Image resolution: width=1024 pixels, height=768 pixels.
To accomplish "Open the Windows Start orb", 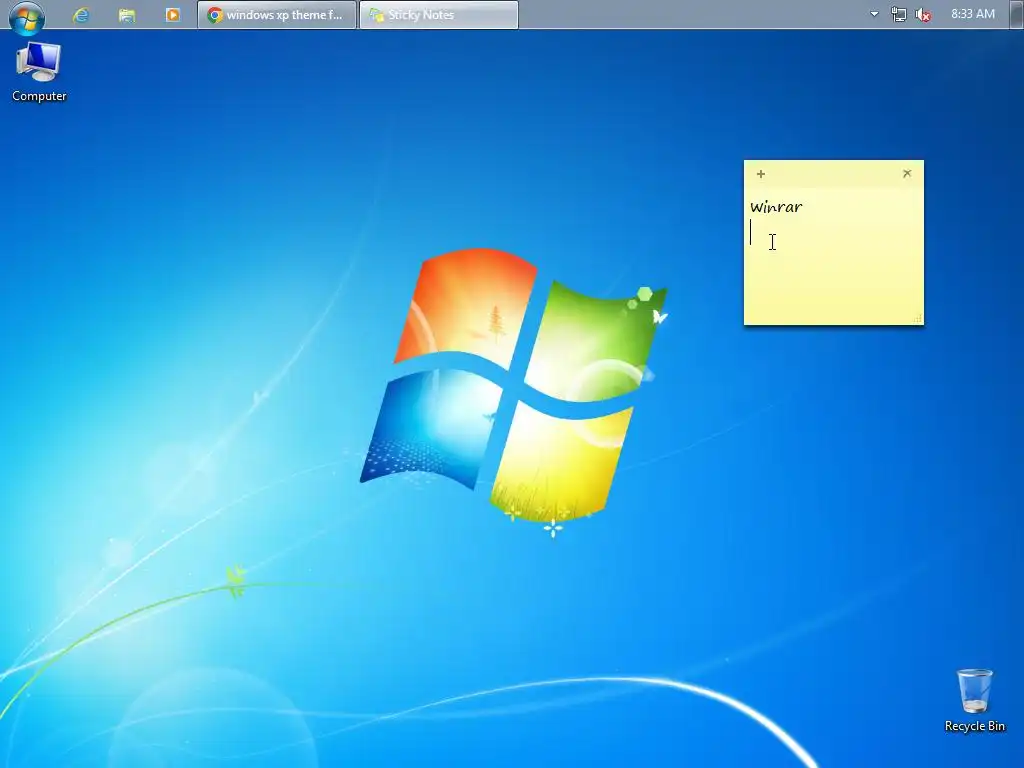I will tap(27, 17).
